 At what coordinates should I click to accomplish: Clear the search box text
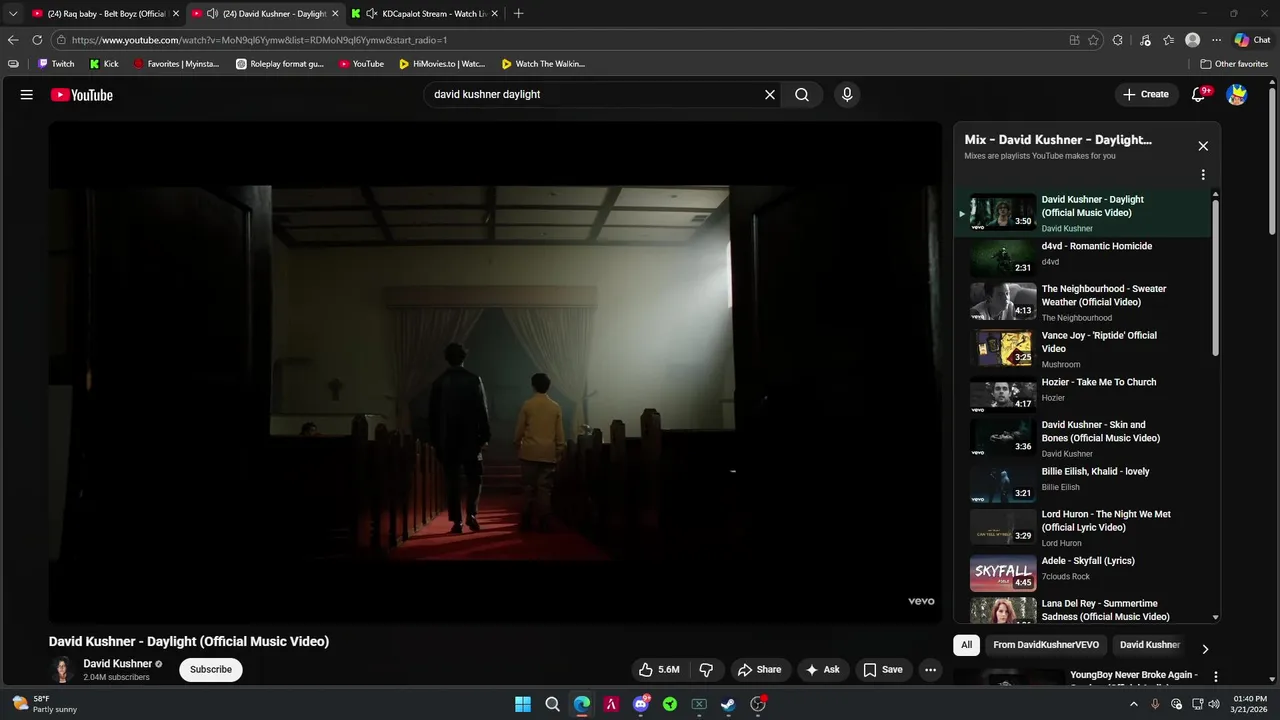pyautogui.click(x=770, y=95)
